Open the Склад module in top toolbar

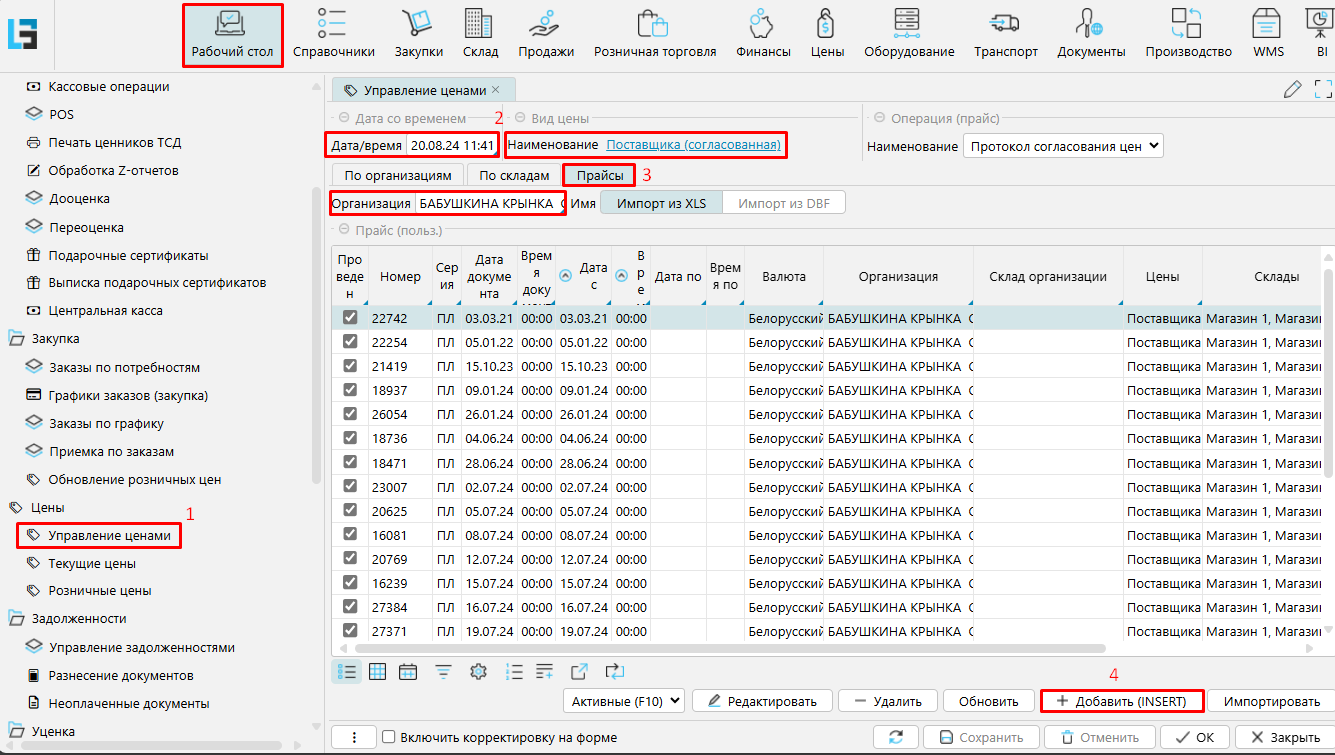click(481, 33)
